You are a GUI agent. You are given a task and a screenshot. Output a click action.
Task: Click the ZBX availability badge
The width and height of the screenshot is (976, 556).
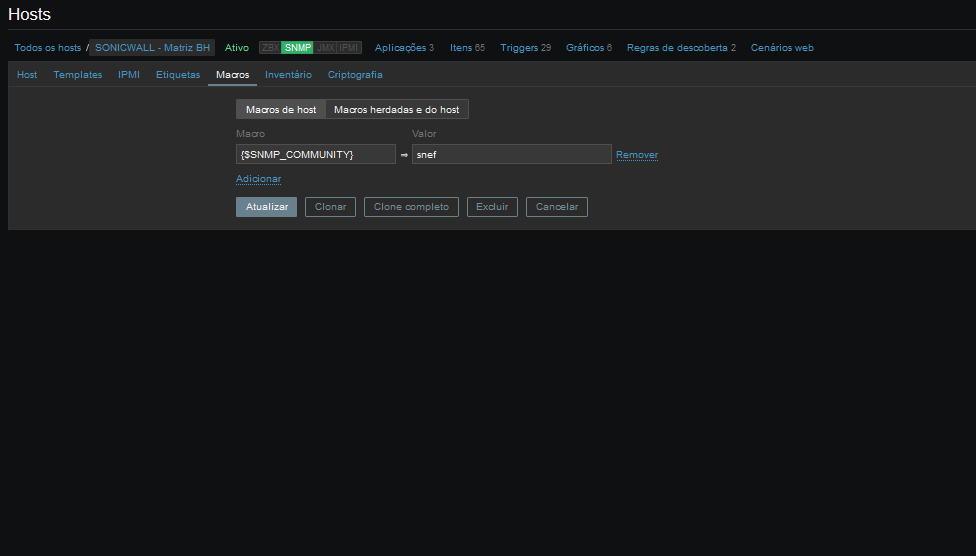270,48
